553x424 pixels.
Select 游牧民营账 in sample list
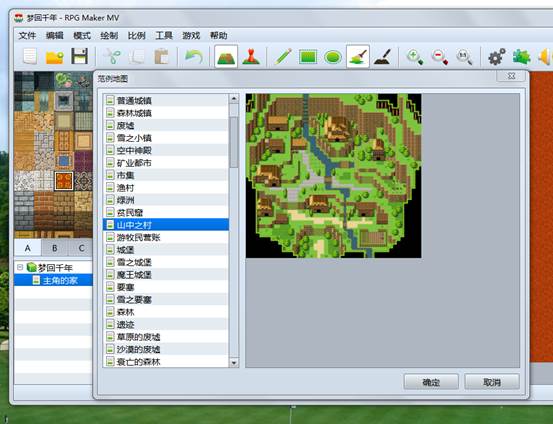tap(166, 237)
